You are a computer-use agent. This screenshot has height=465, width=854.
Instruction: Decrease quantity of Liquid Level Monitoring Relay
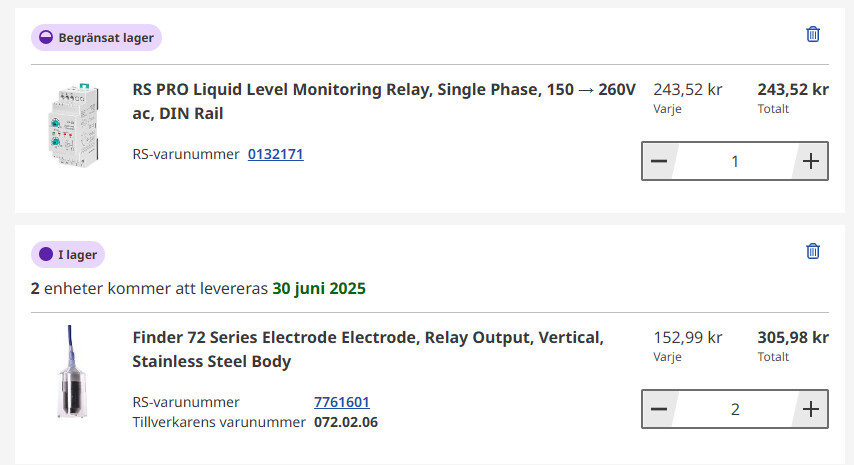click(x=659, y=161)
